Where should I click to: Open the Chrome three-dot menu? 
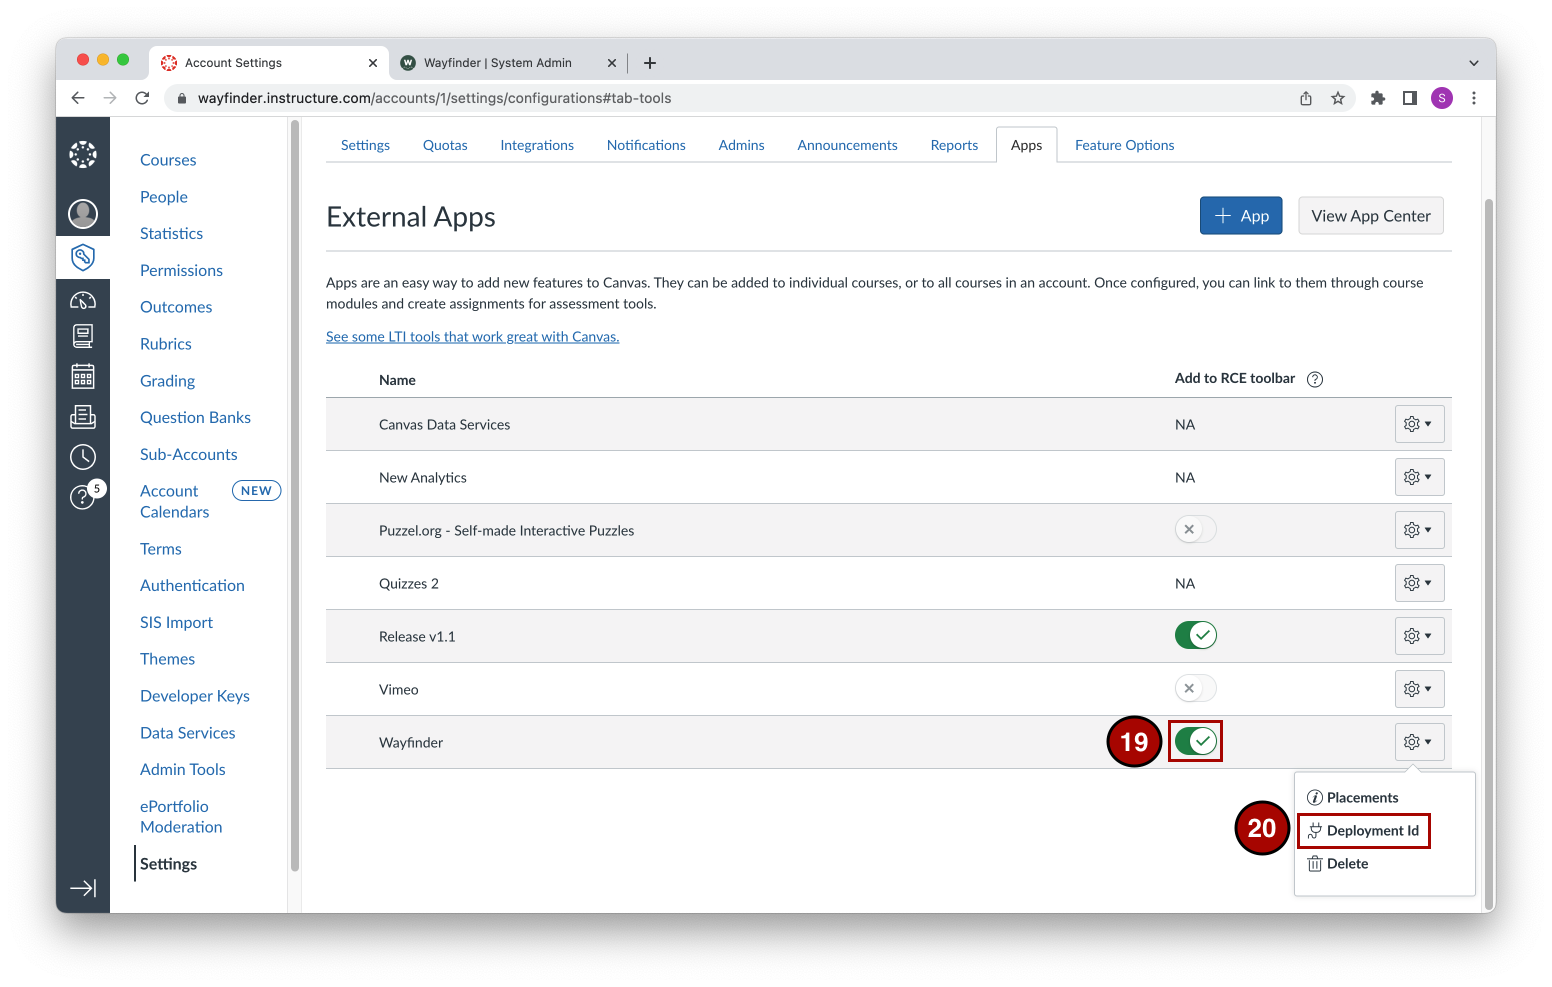[1474, 98]
